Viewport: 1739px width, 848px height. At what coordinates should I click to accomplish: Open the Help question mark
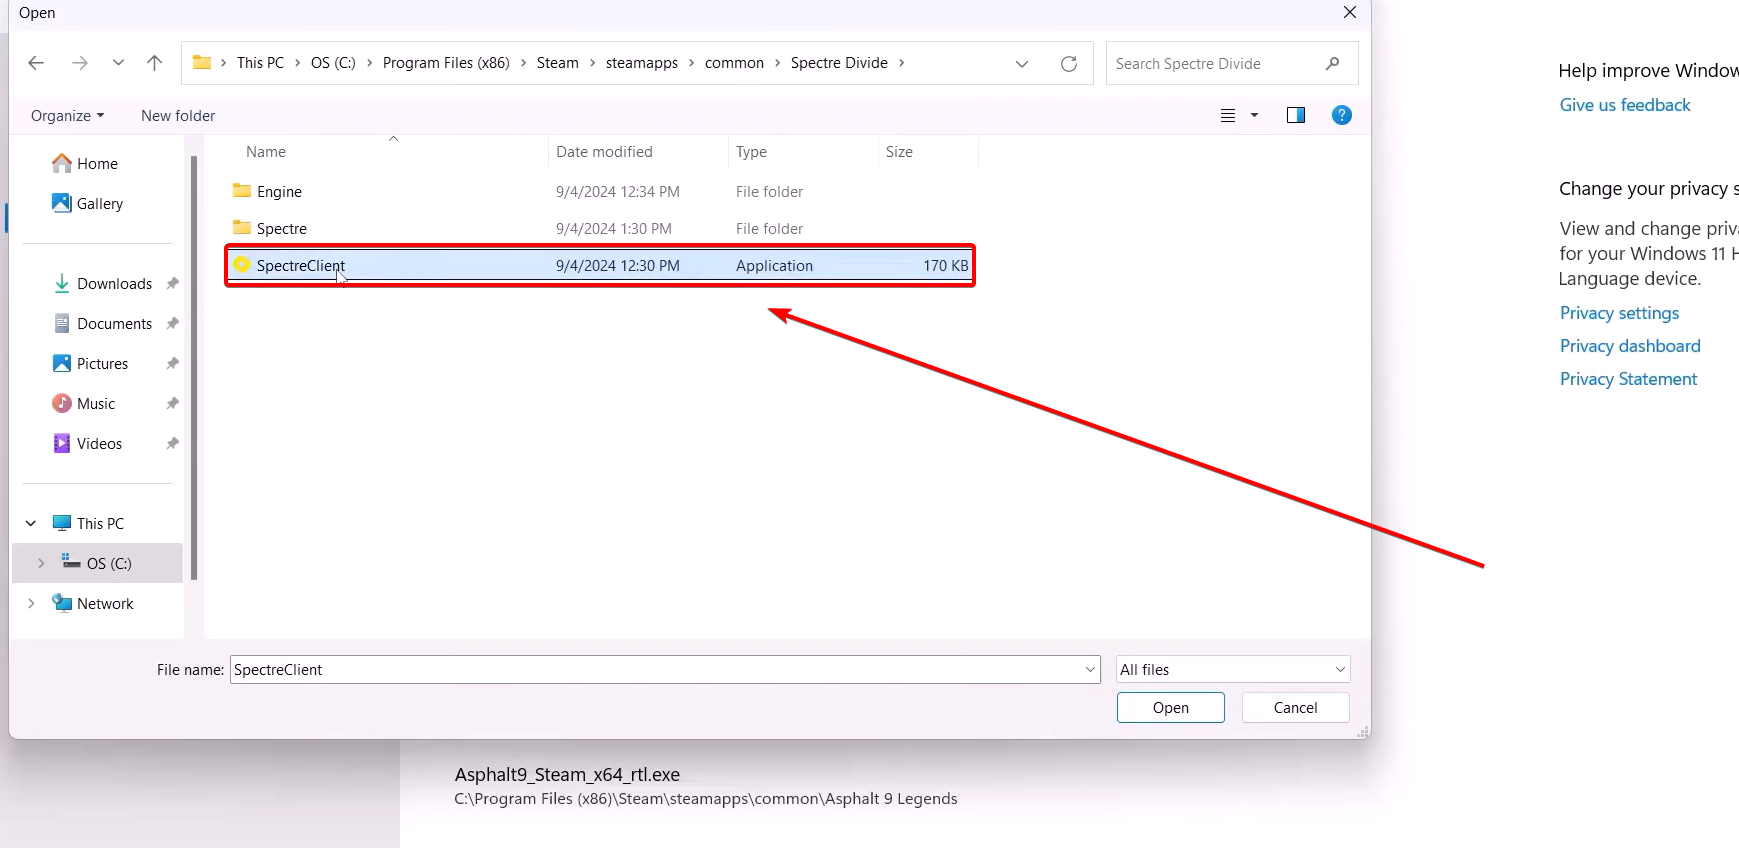point(1342,115)
